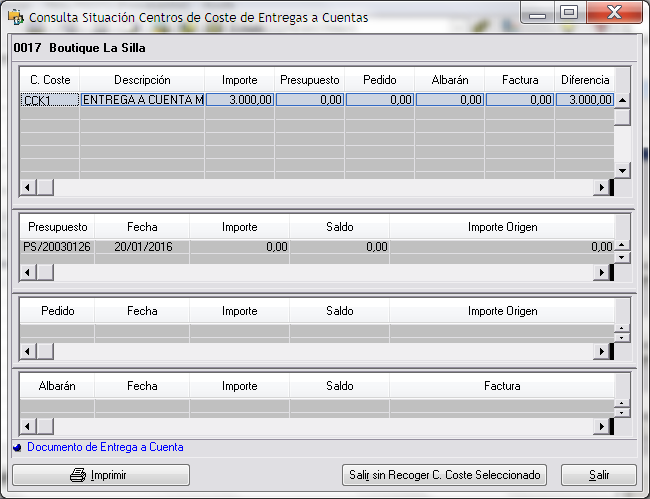The width and height of the screenshot is (650, 499).
Task: Click Albarán header in cost center table
Action: [450, 80]
